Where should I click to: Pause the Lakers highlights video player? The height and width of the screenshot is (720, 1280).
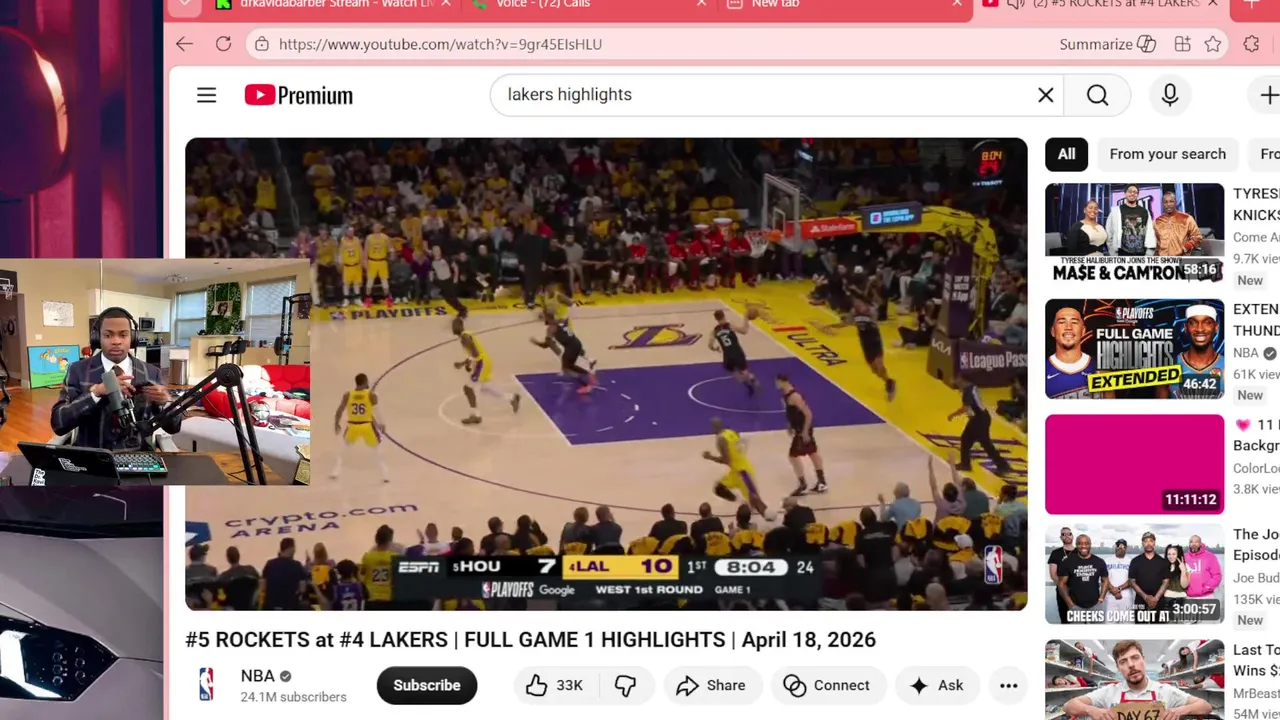tap(606, 374)
